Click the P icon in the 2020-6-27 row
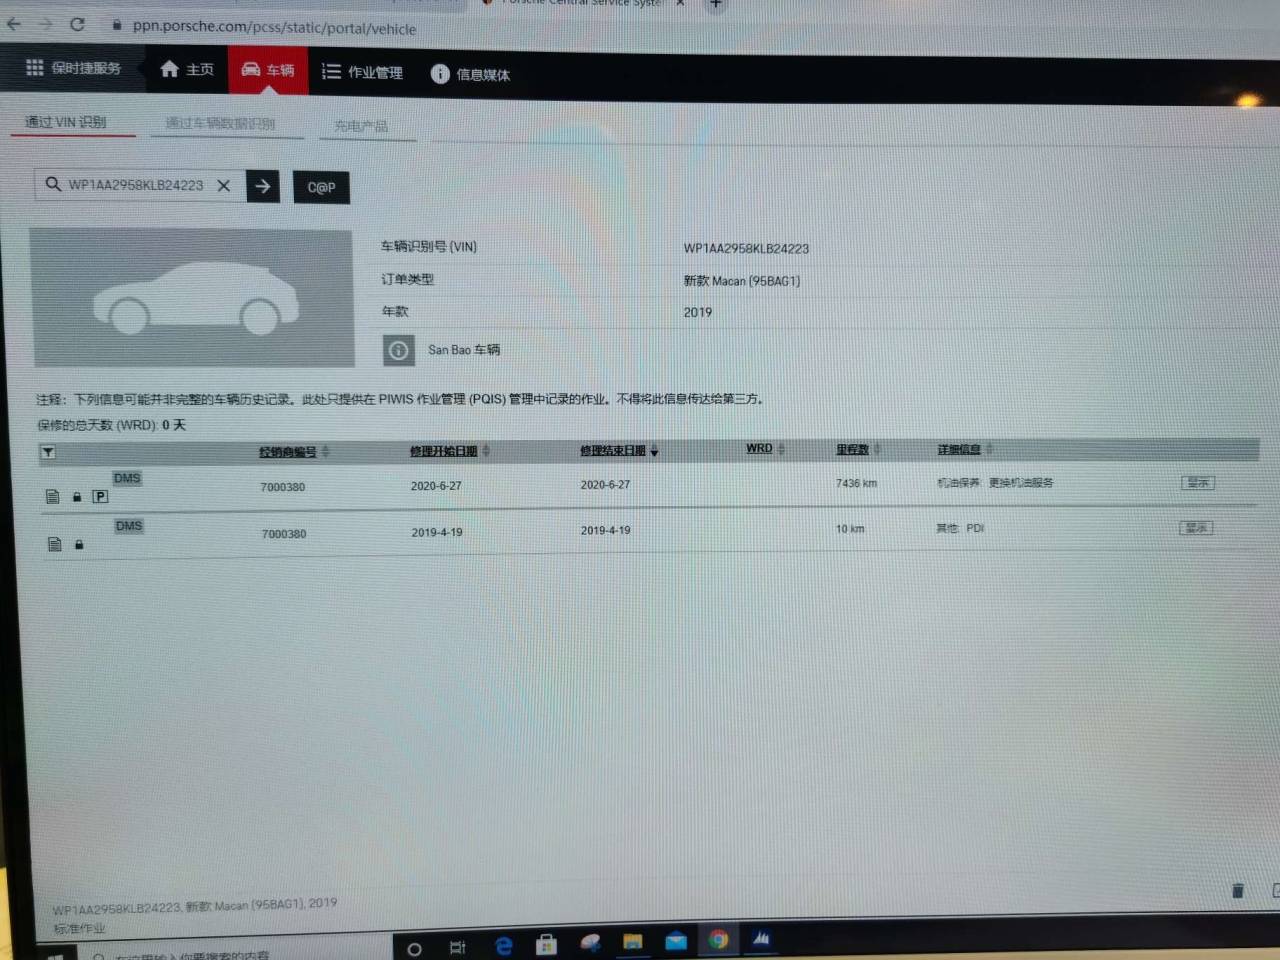Viewport: 1280px width, 960px height. (x=100, y=496)
